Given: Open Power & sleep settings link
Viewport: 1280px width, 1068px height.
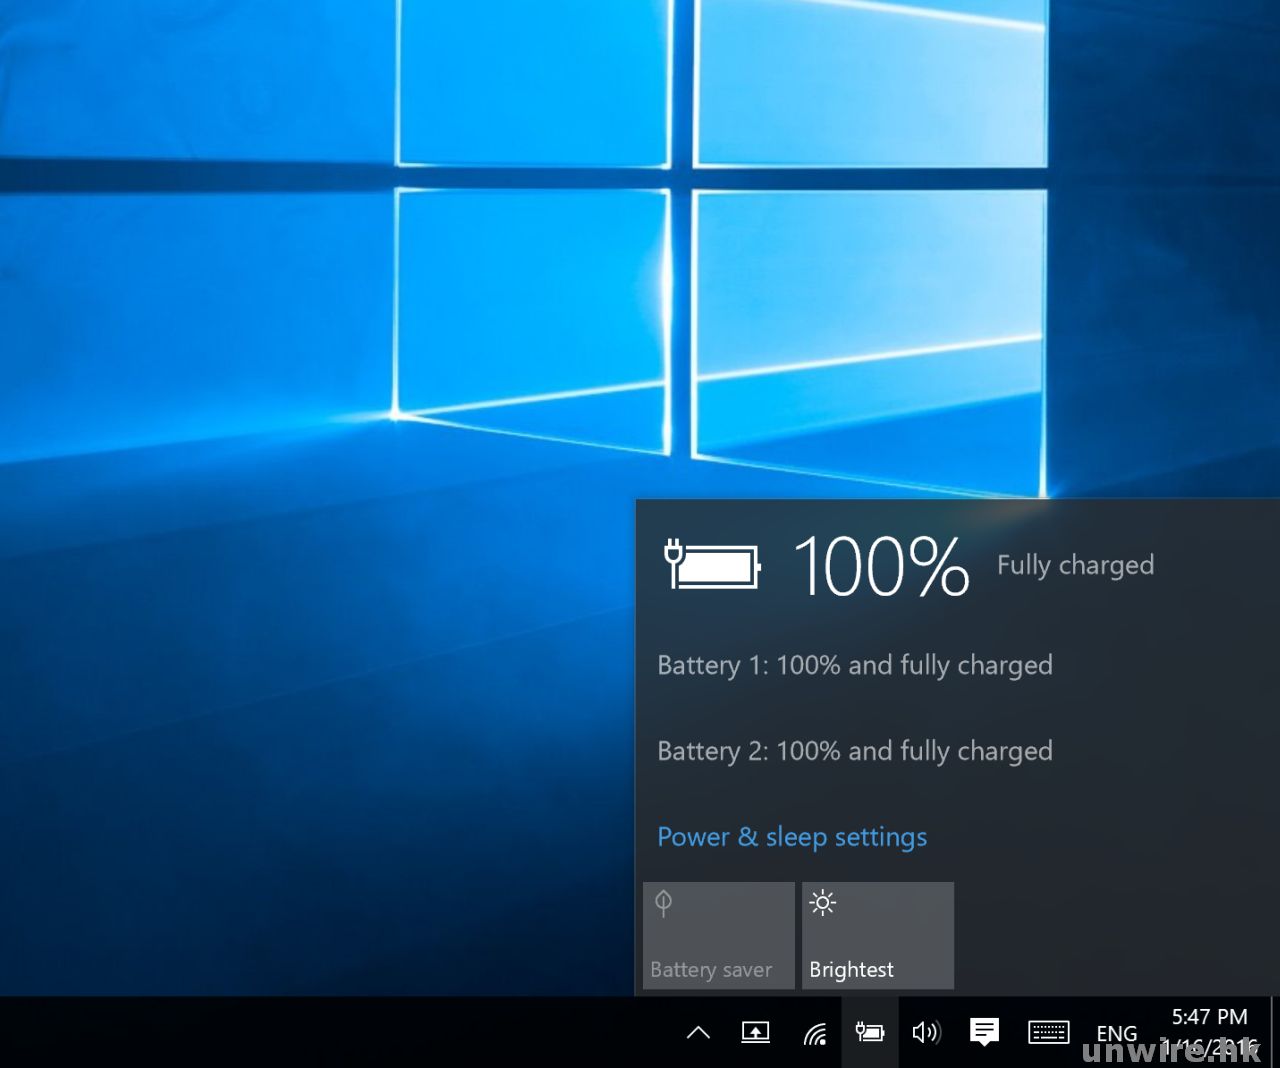Looking at the screenshot, I should coord(791,837).
